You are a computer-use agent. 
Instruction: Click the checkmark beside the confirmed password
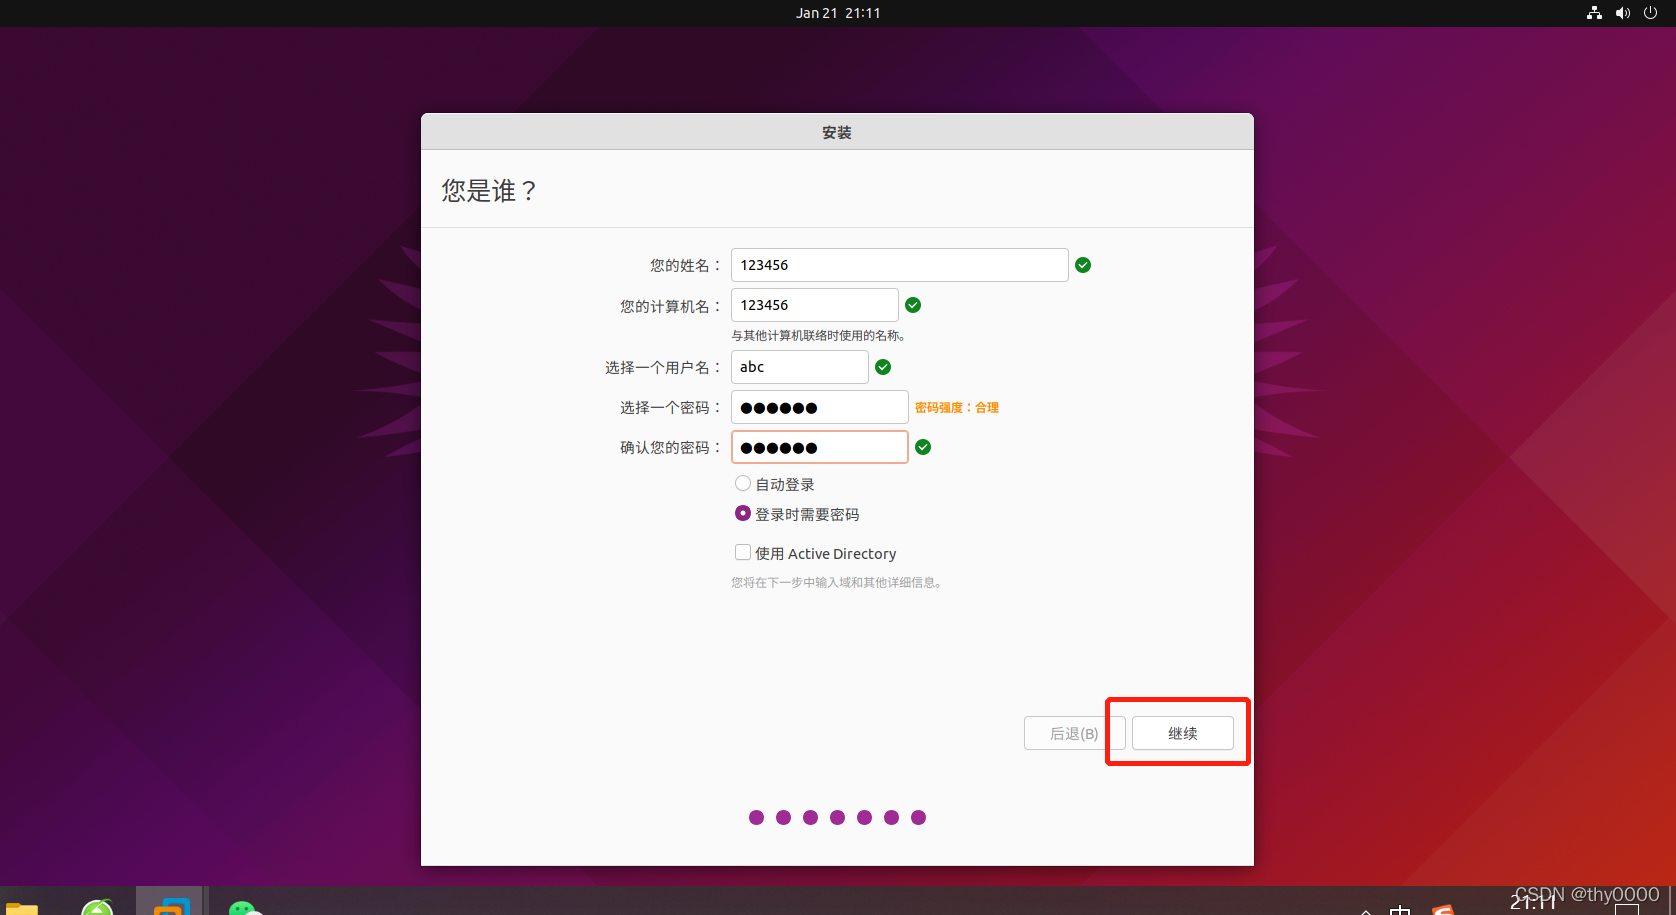(922, 447)
